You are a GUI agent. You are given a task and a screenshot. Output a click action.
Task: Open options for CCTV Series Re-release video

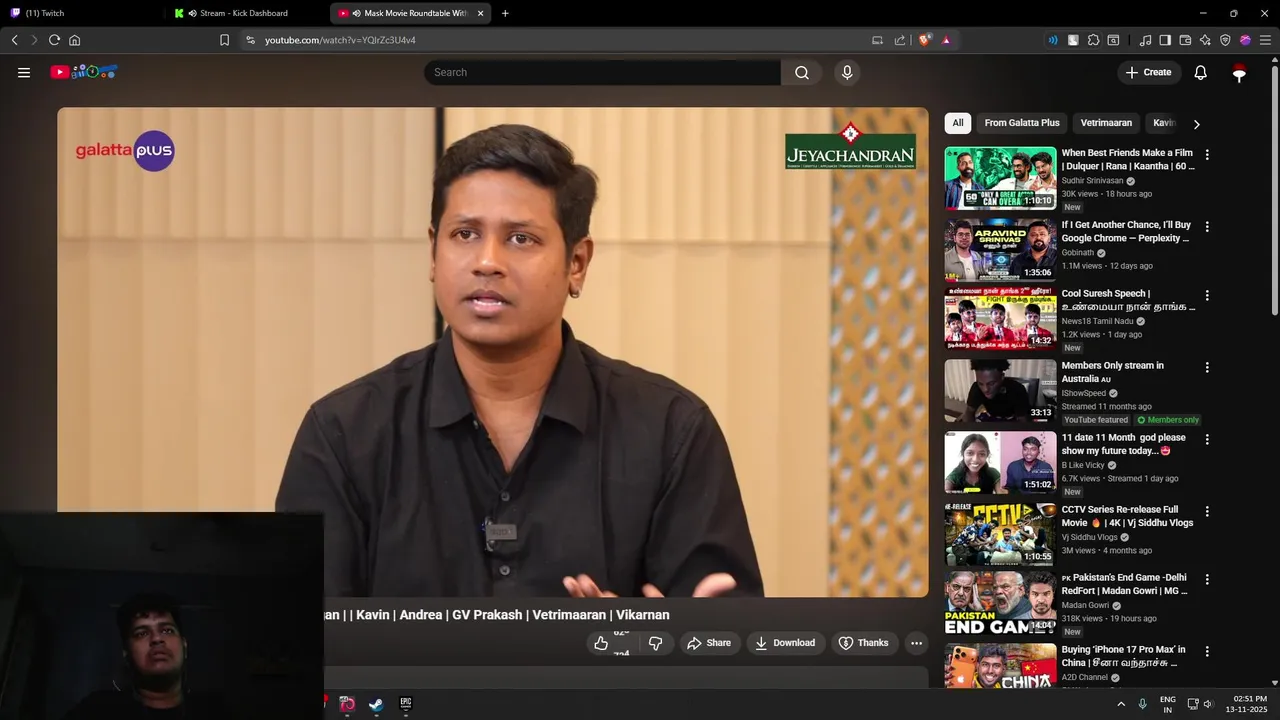pos(1207,511)
